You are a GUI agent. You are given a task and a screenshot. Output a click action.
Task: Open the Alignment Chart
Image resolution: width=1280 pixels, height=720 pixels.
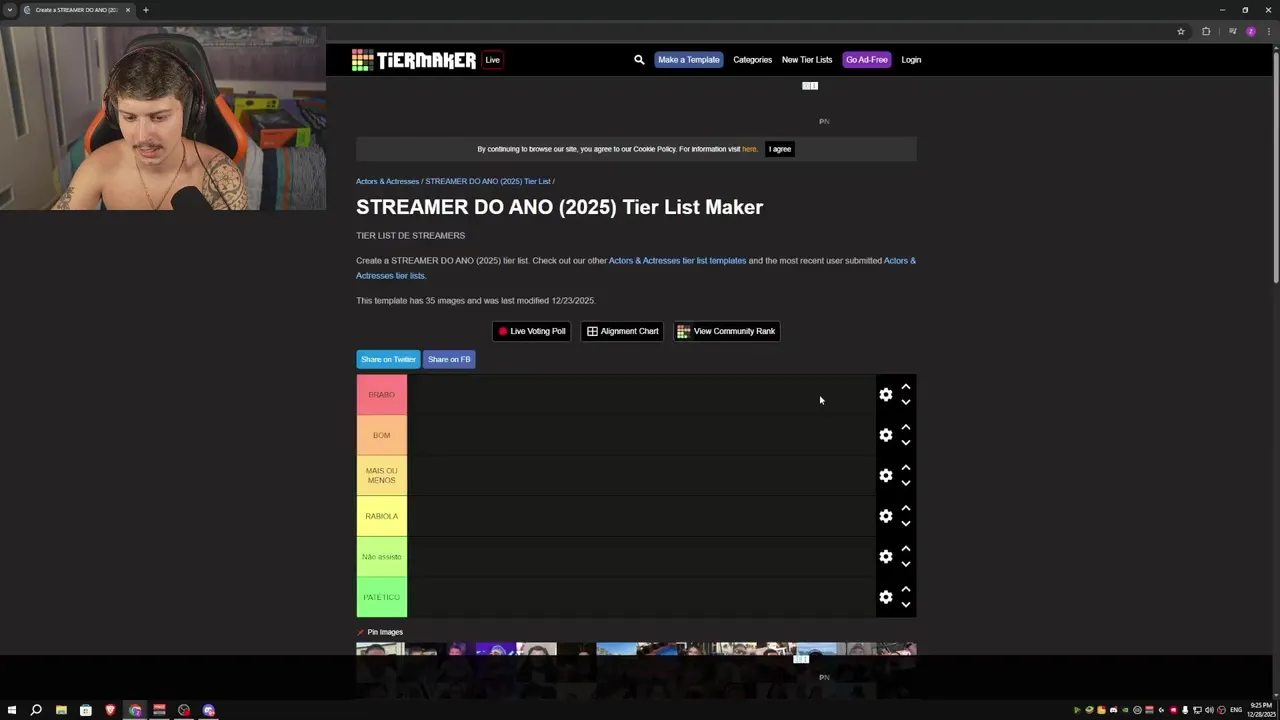[622, 331]
